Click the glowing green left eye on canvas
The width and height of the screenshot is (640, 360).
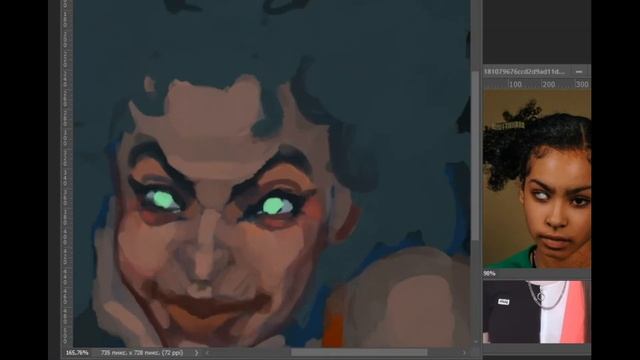coord(164,200)
